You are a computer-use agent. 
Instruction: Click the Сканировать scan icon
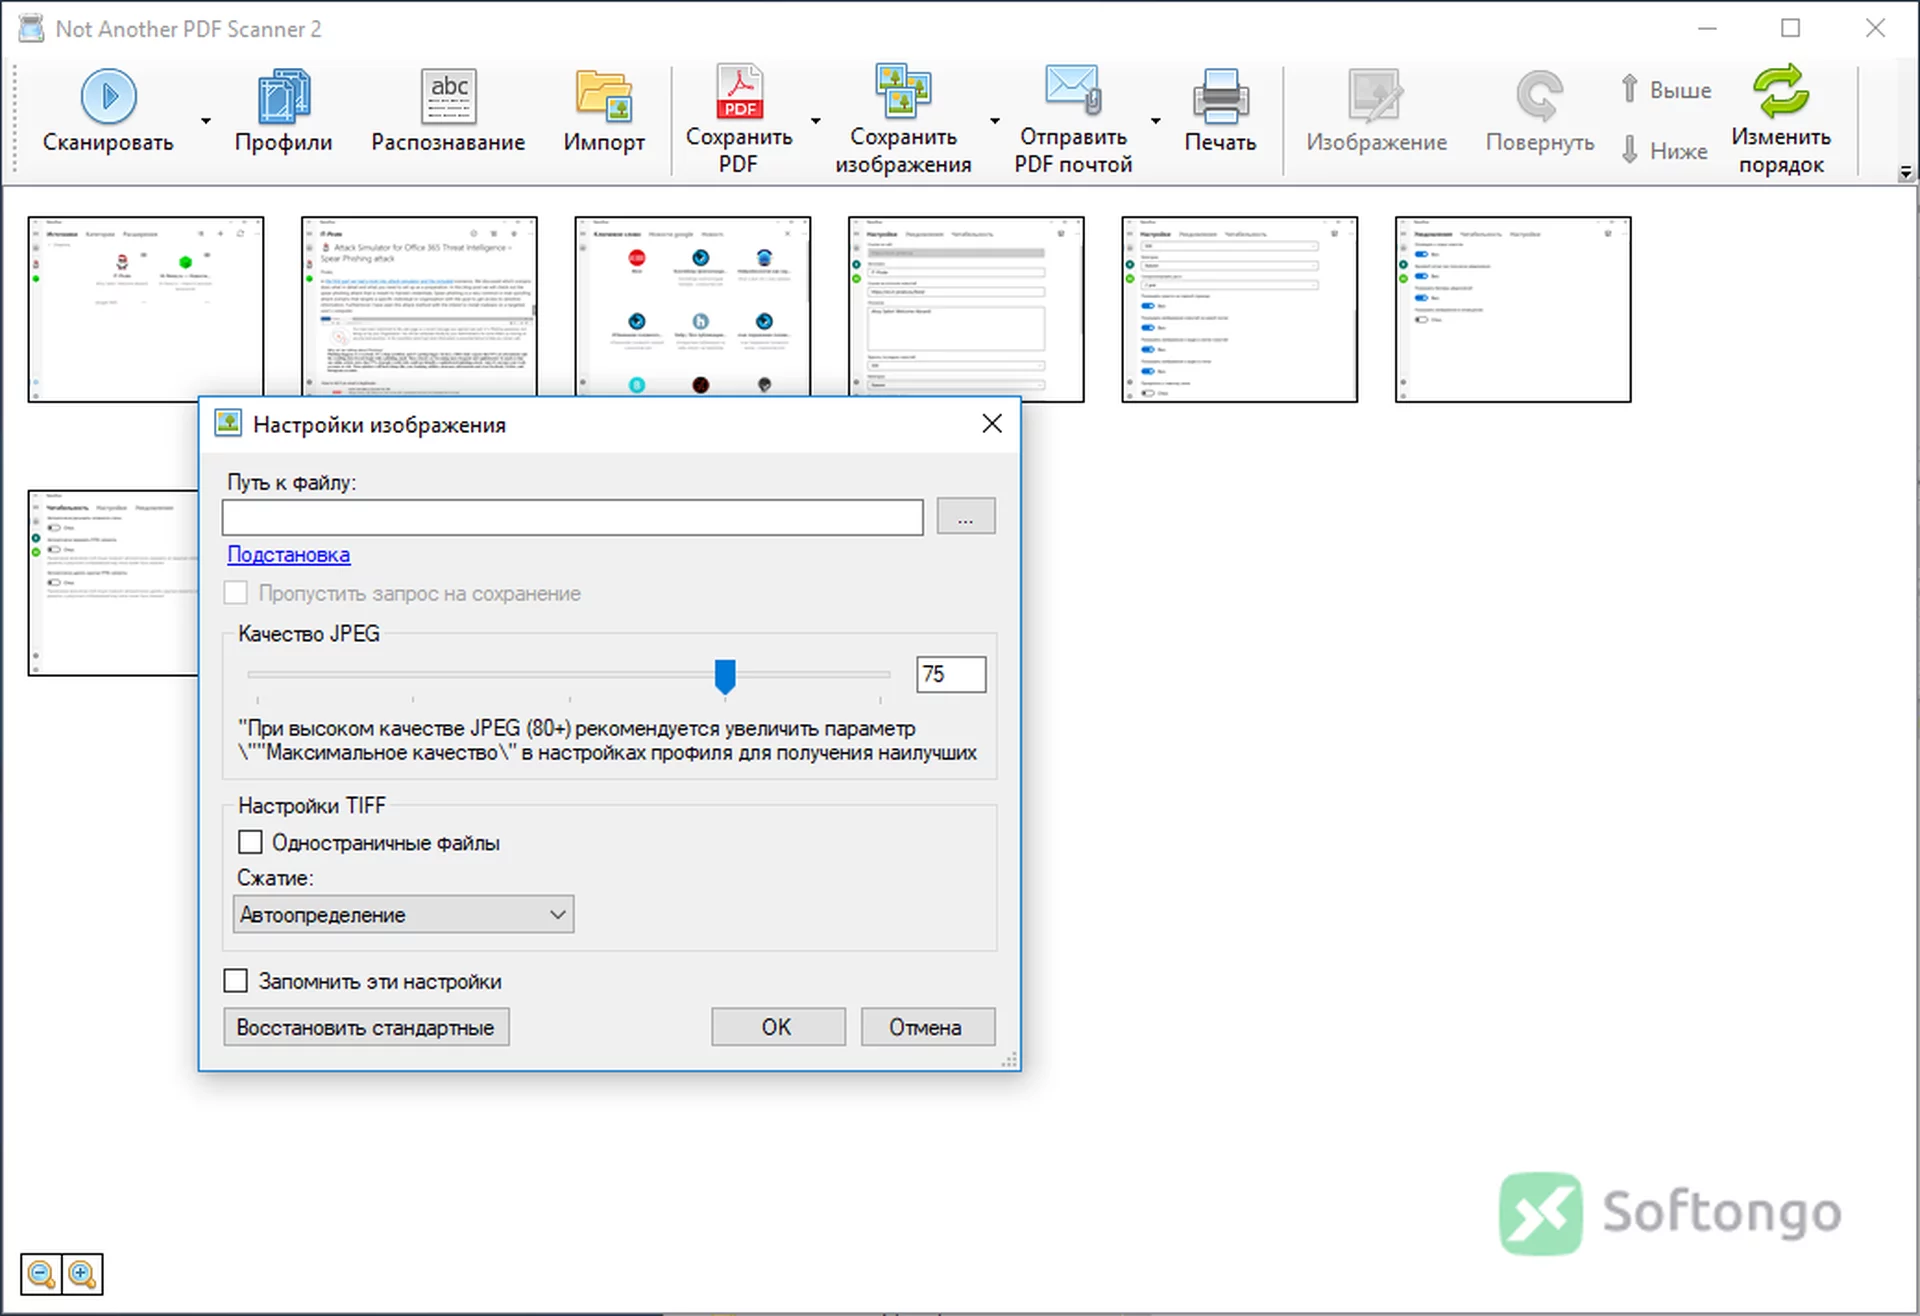tap(108, 97)
